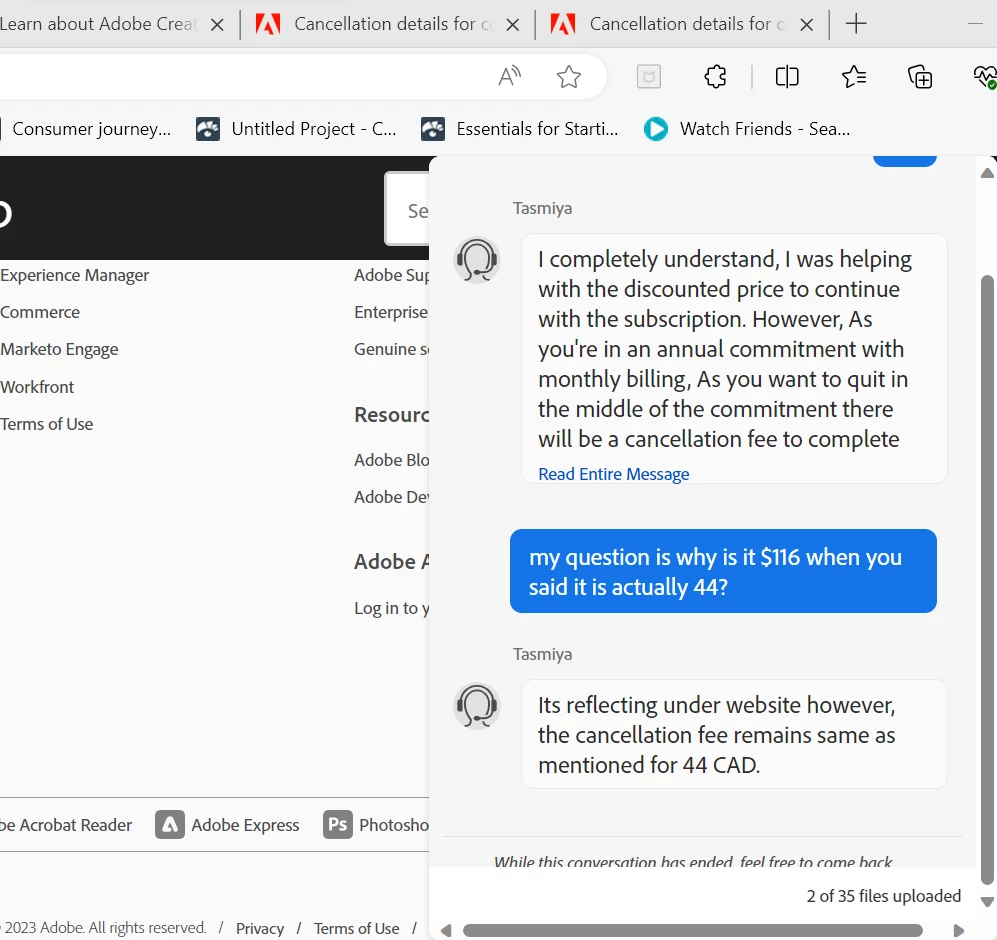The width and height of the screenshot is (997, 940).
Task: Open a new browser tab
Action: pyautogui.click(x=856, y=24)
